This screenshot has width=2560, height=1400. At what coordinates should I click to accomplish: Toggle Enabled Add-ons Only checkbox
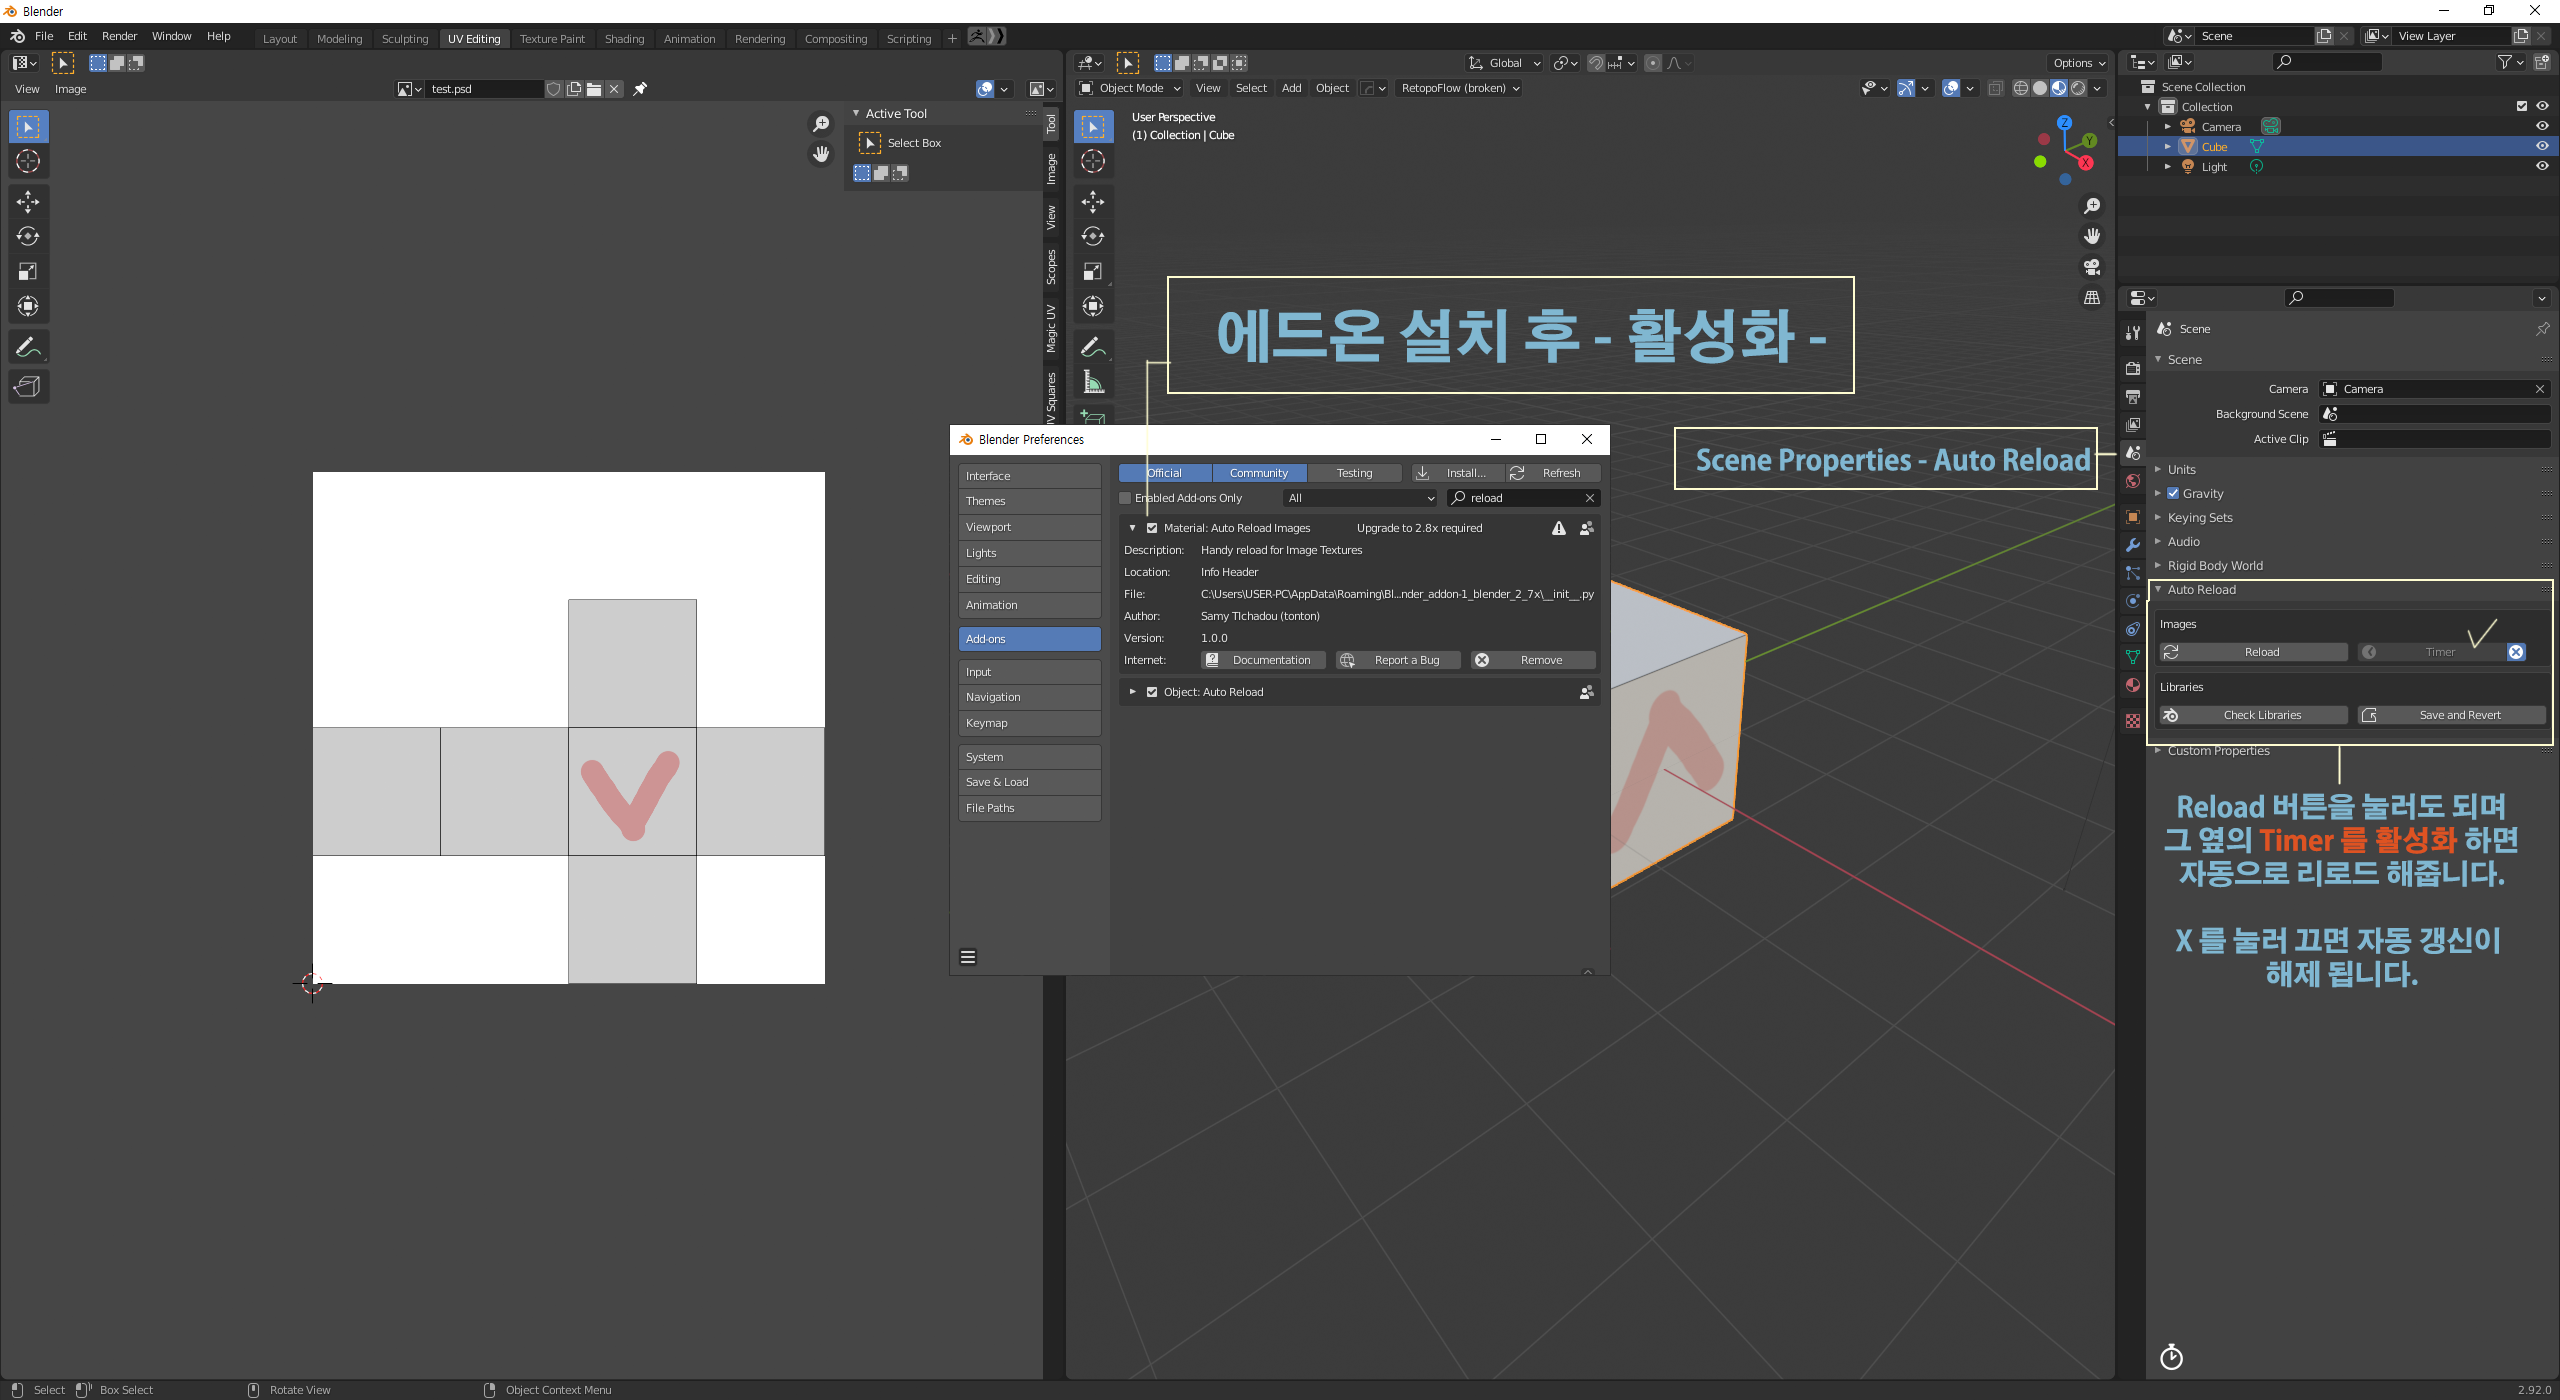pyautogui.click(x=1126, y=498)
